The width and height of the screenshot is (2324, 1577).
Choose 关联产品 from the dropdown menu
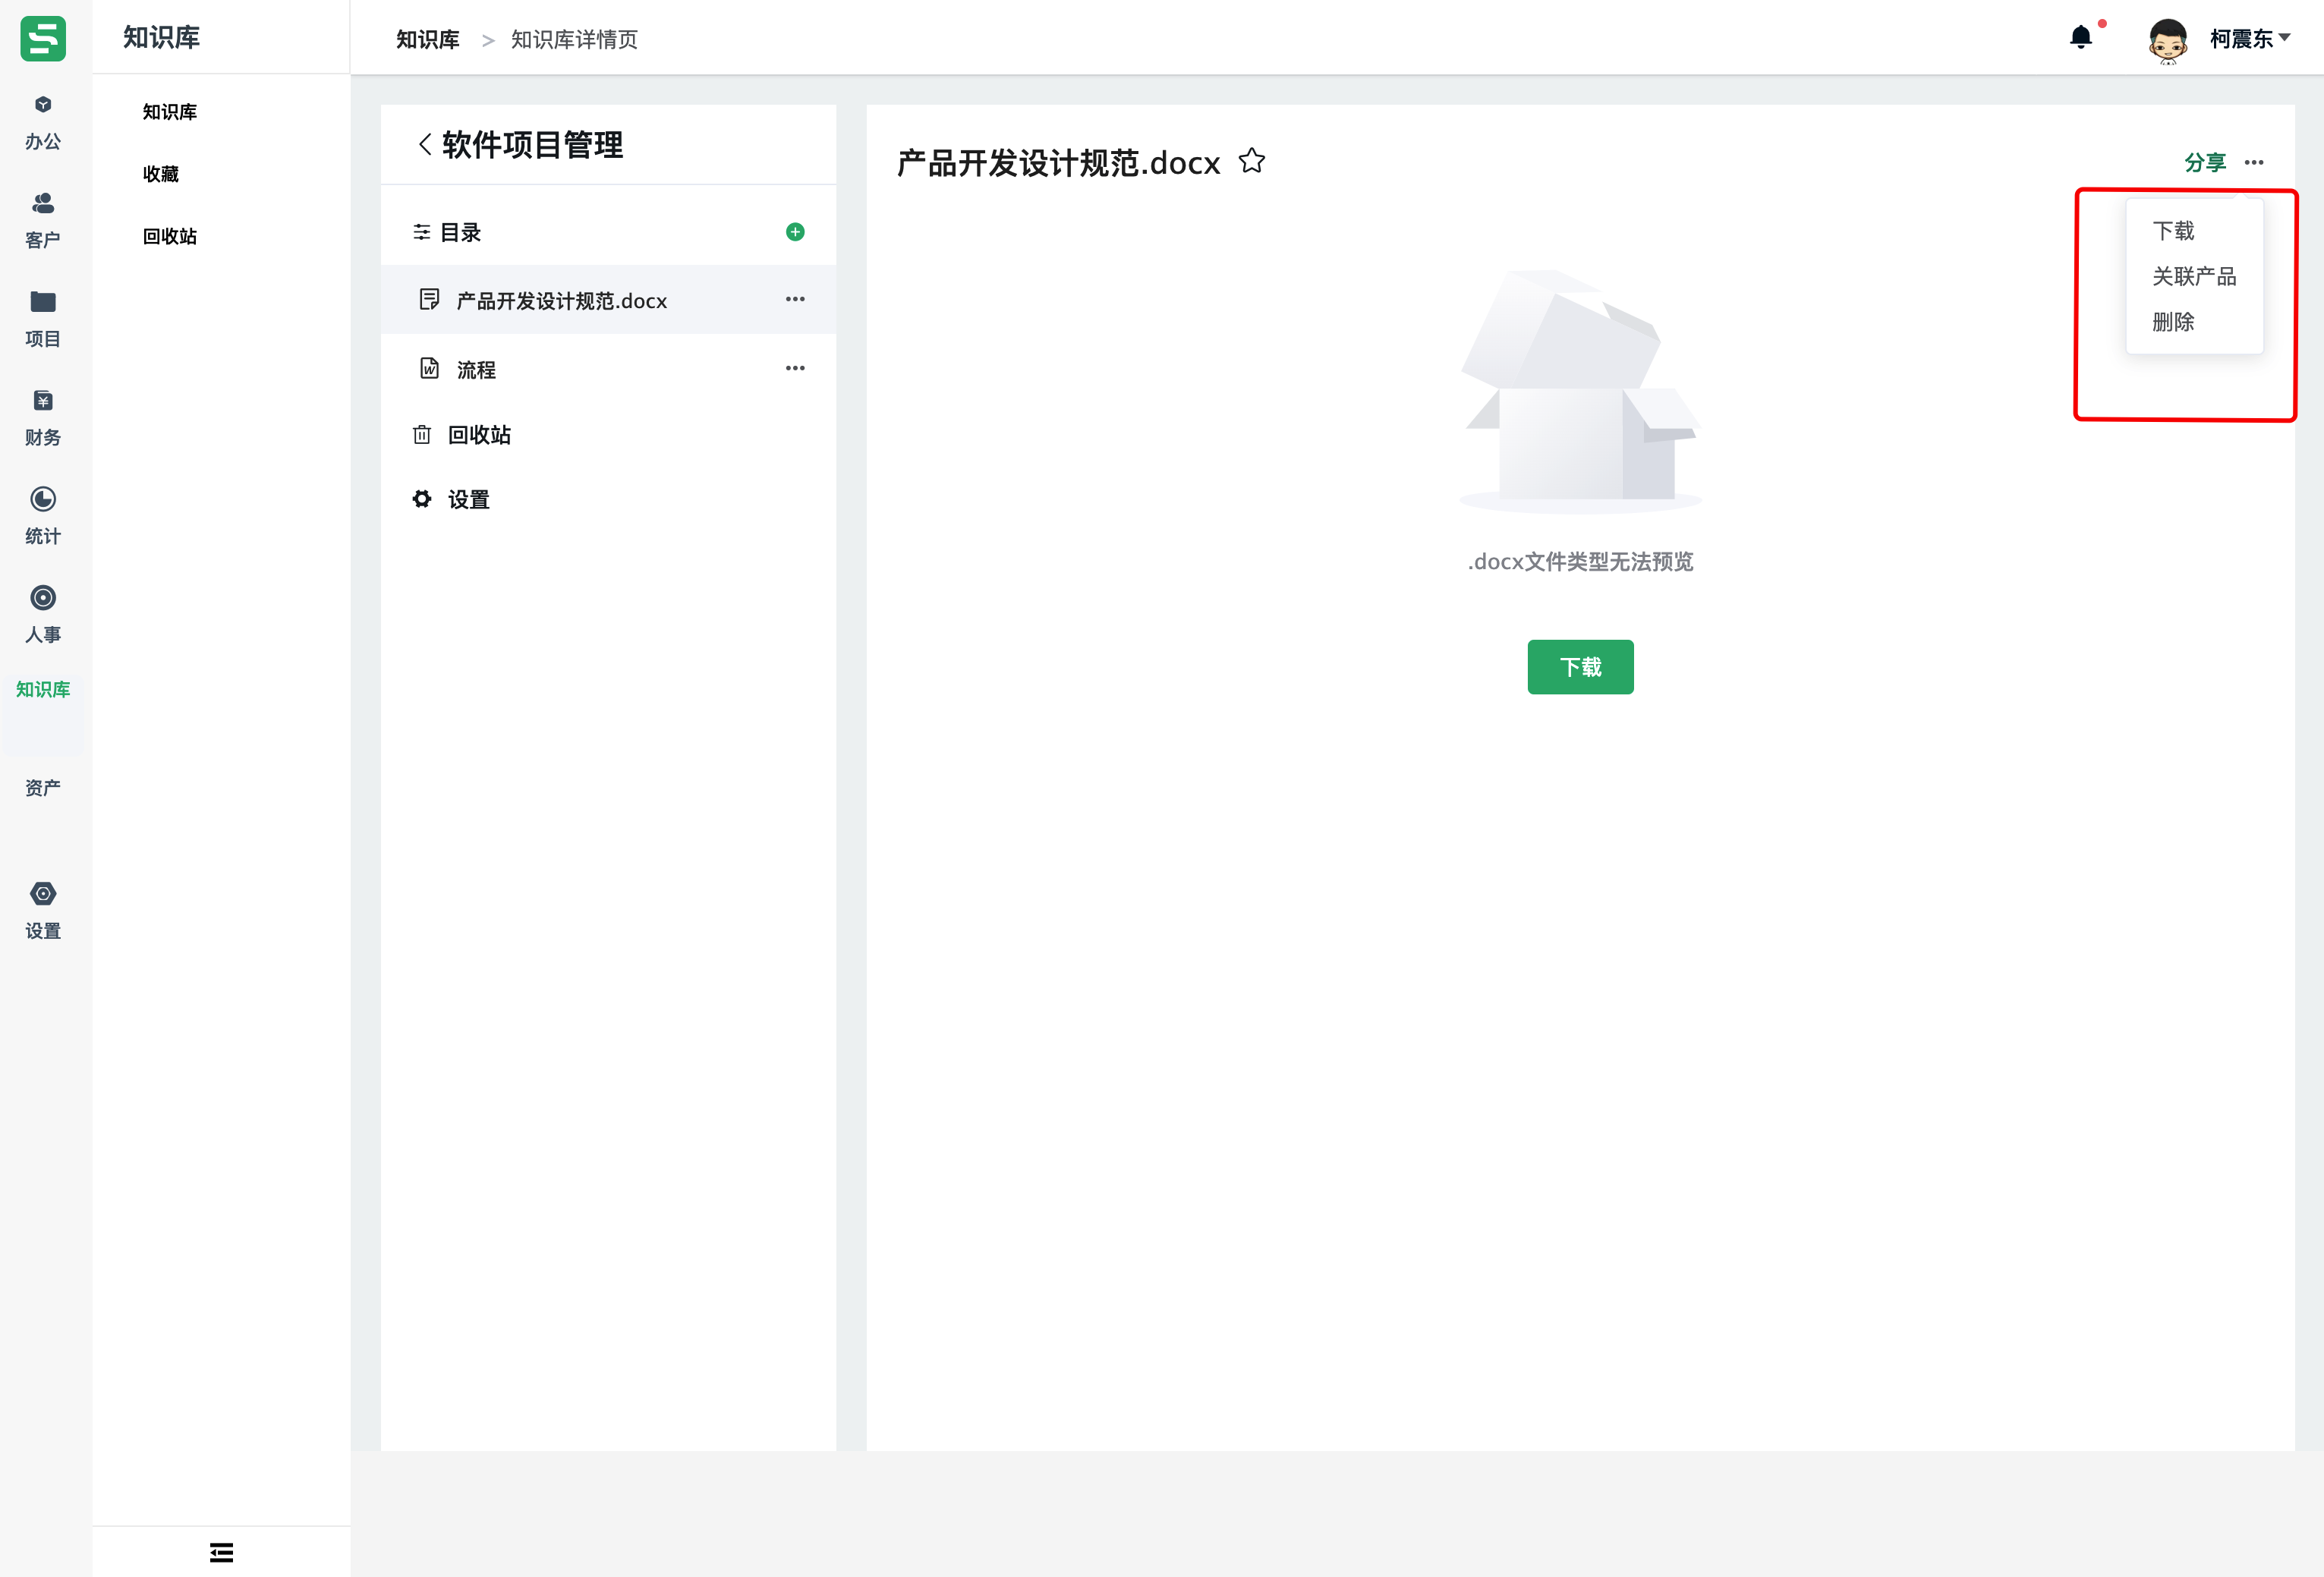pos(2194,276)
